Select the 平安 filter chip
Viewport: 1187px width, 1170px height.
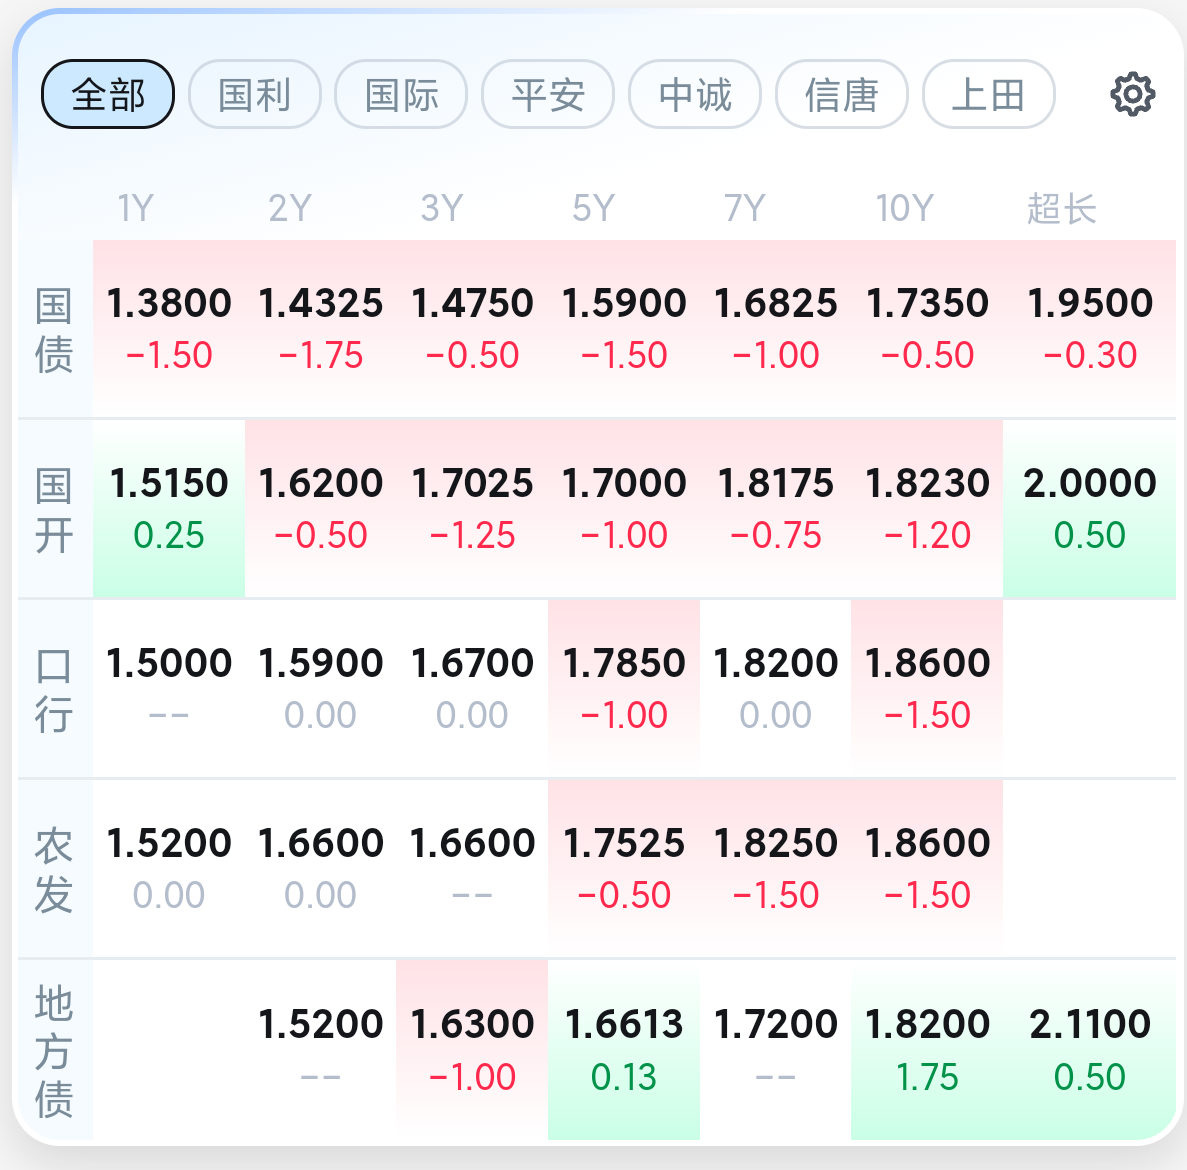click(x=548, y=95)
